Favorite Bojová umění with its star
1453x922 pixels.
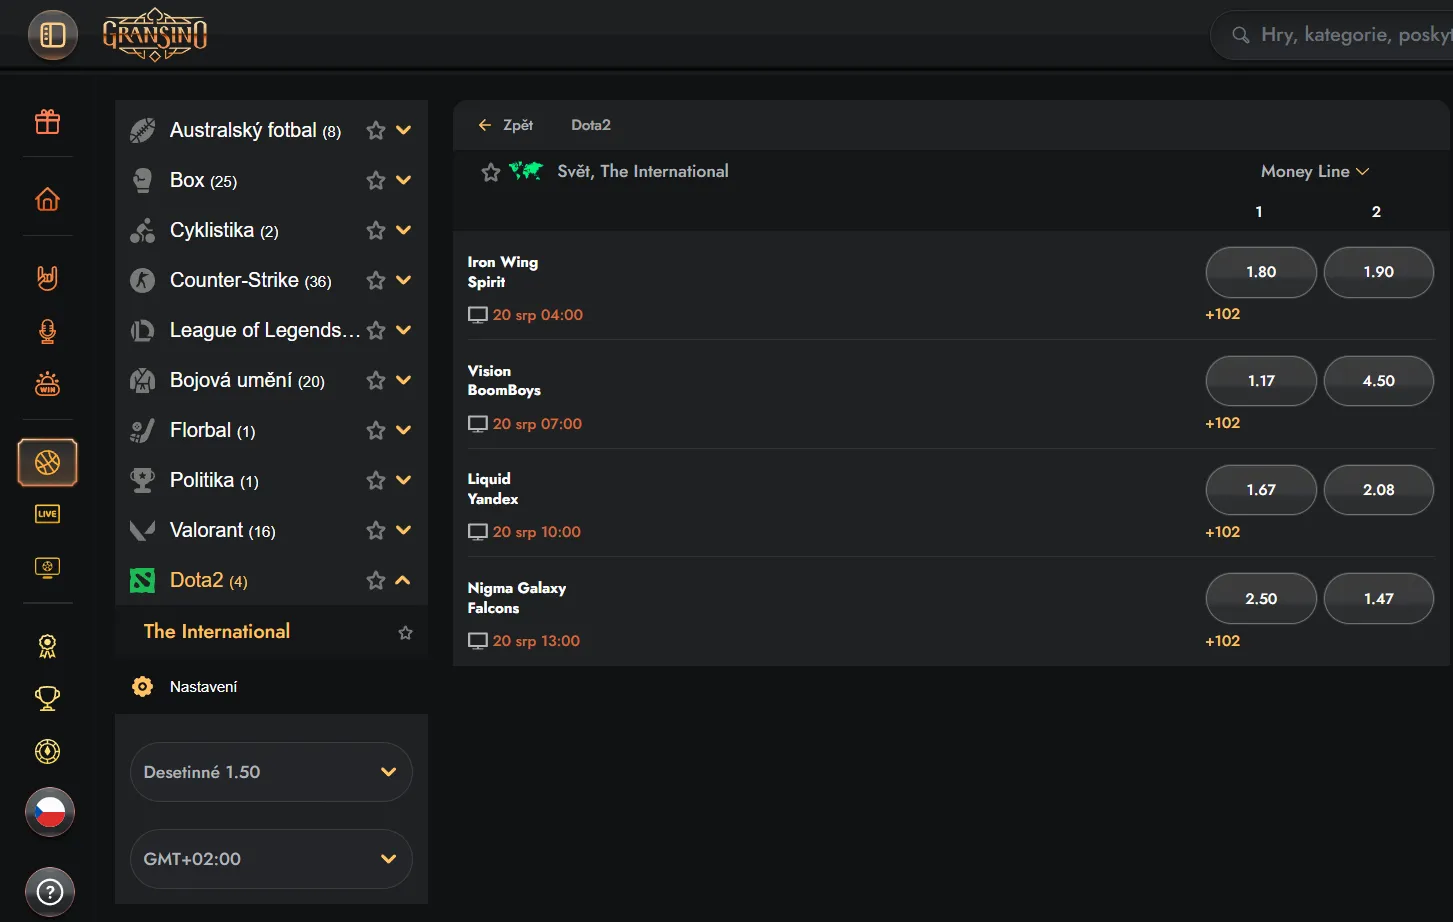click(x=376, y=380)
